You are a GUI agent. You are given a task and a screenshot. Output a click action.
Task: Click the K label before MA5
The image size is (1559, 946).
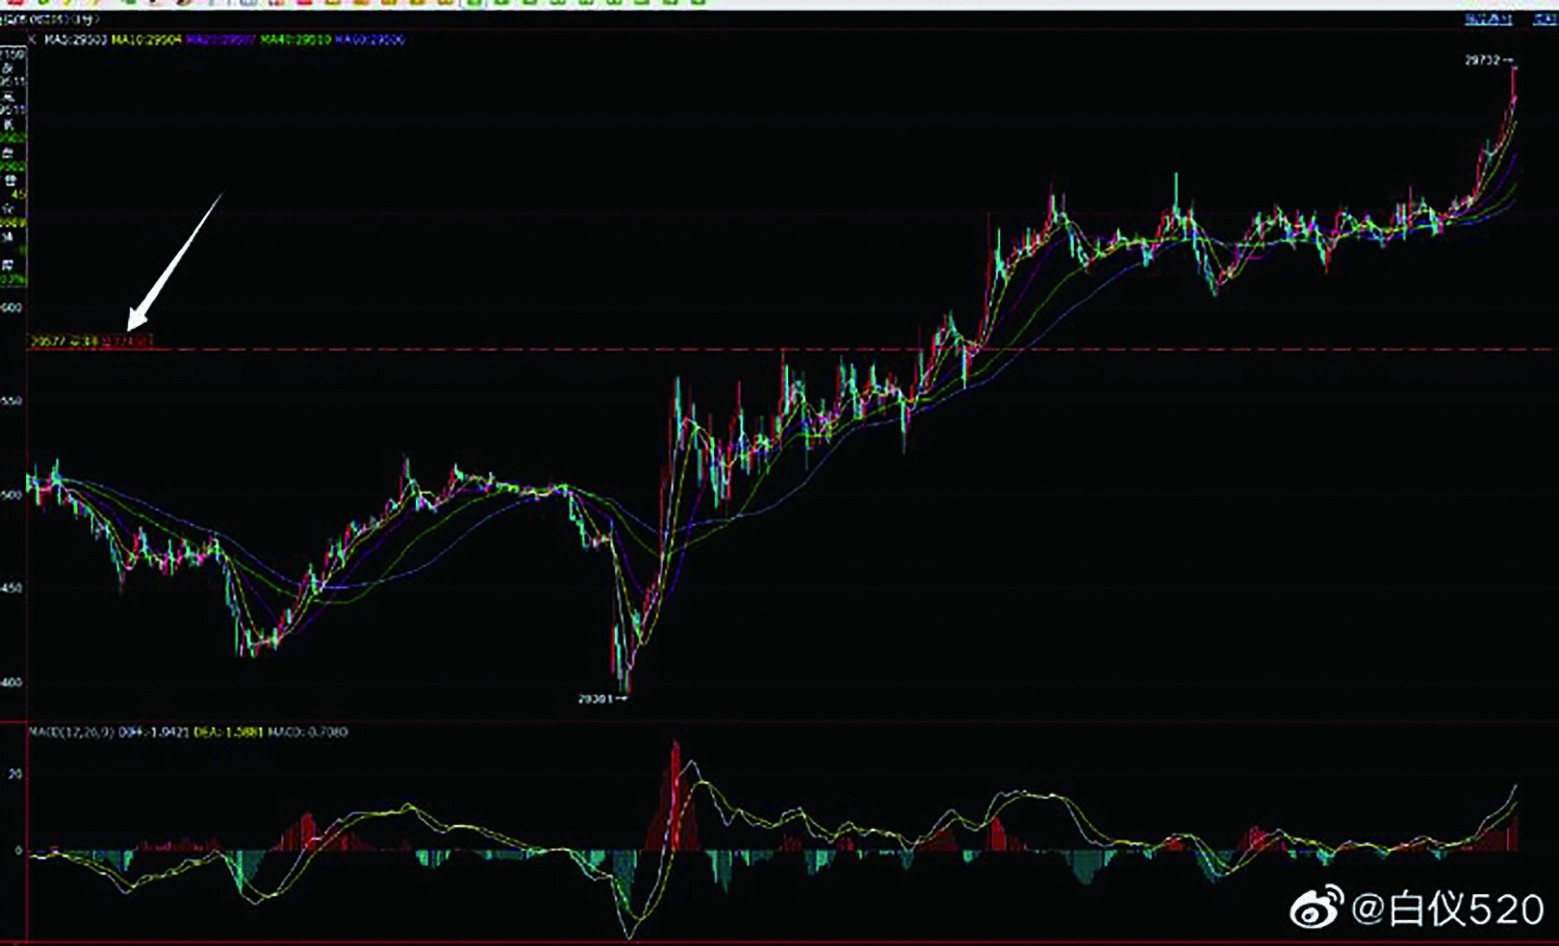click(x=33, y=40)
